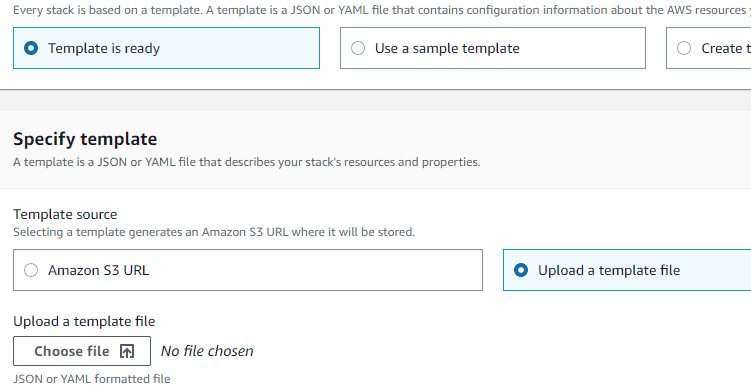751x389 pixels.
Task: Click the description under the Specify template heading
Action: click(247, 162)
